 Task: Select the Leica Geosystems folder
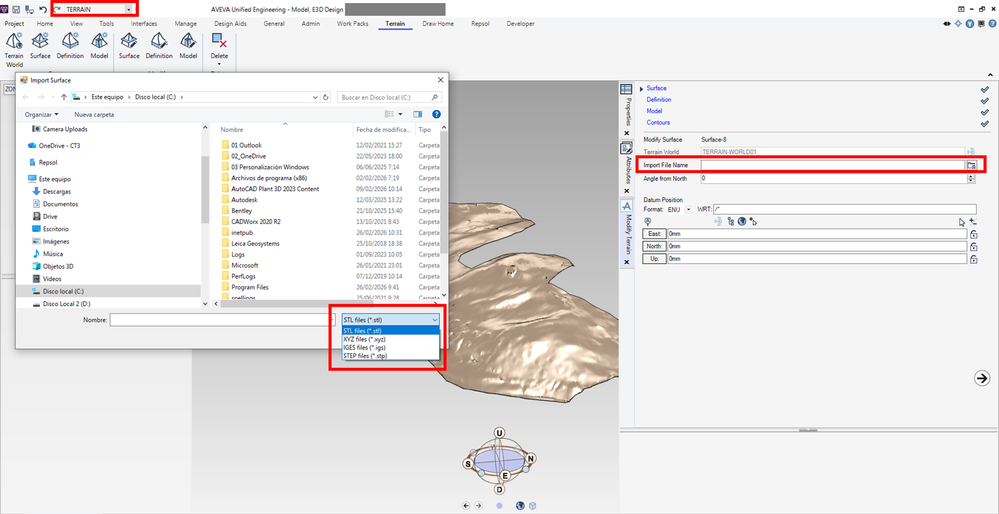coord(255,243)
